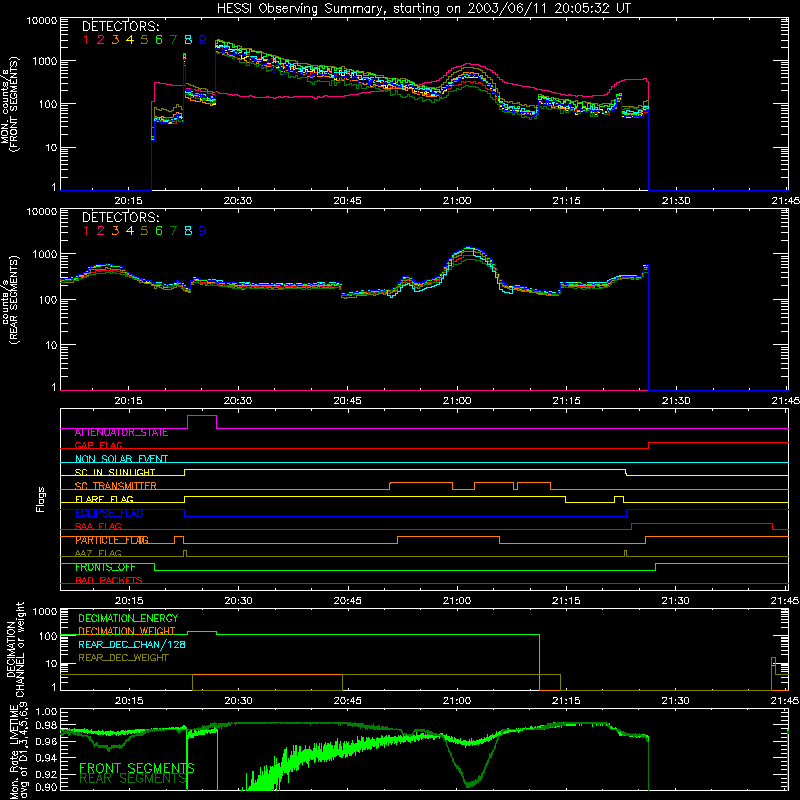Select the SAA_FLAG label
Image resolution: width=800 pixels, height=800 pixels.
click(98, 526)
